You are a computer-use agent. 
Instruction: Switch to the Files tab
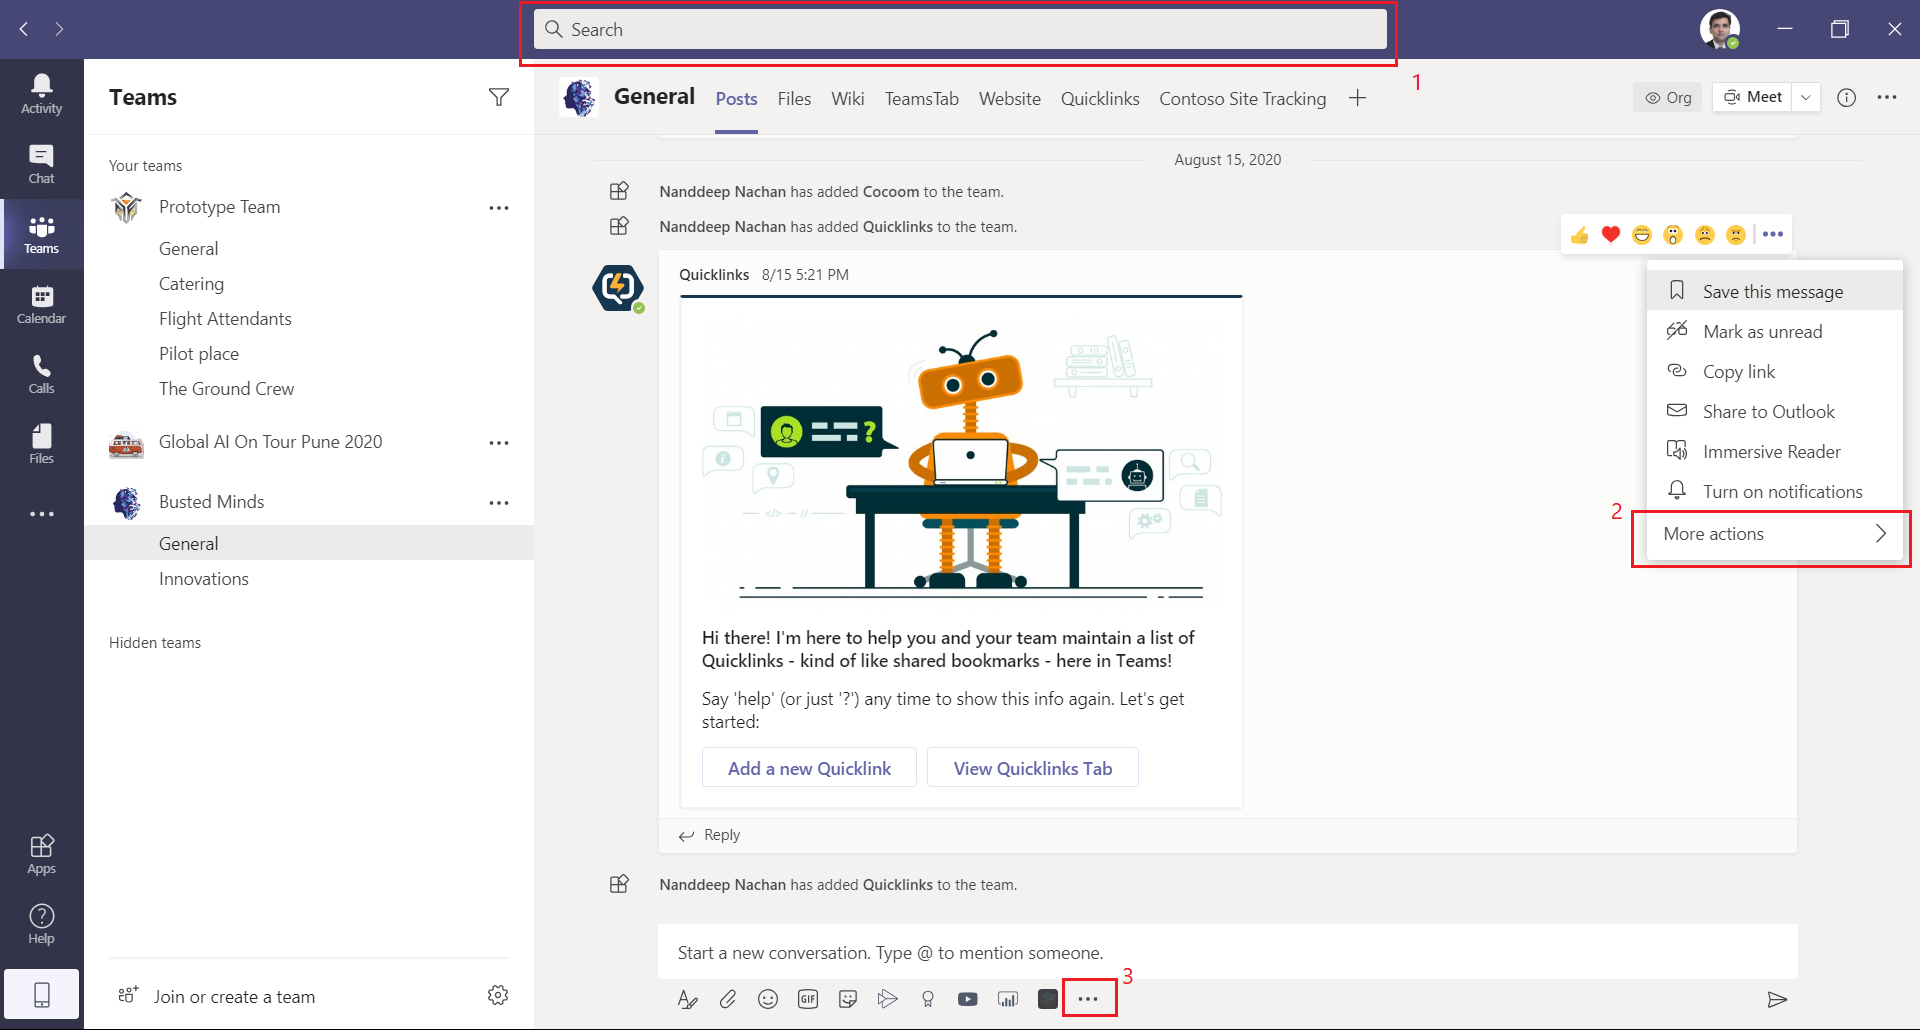[x=794, y=99]
